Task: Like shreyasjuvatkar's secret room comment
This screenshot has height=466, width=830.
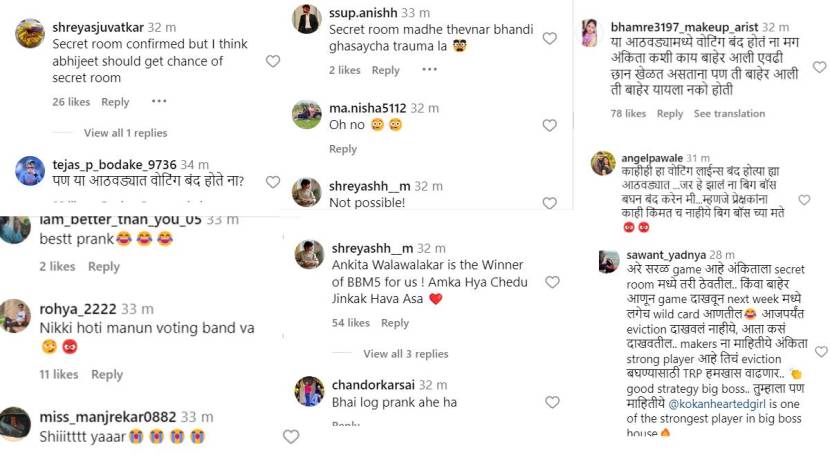Action: pyautogui.click(x=273, y=61)
